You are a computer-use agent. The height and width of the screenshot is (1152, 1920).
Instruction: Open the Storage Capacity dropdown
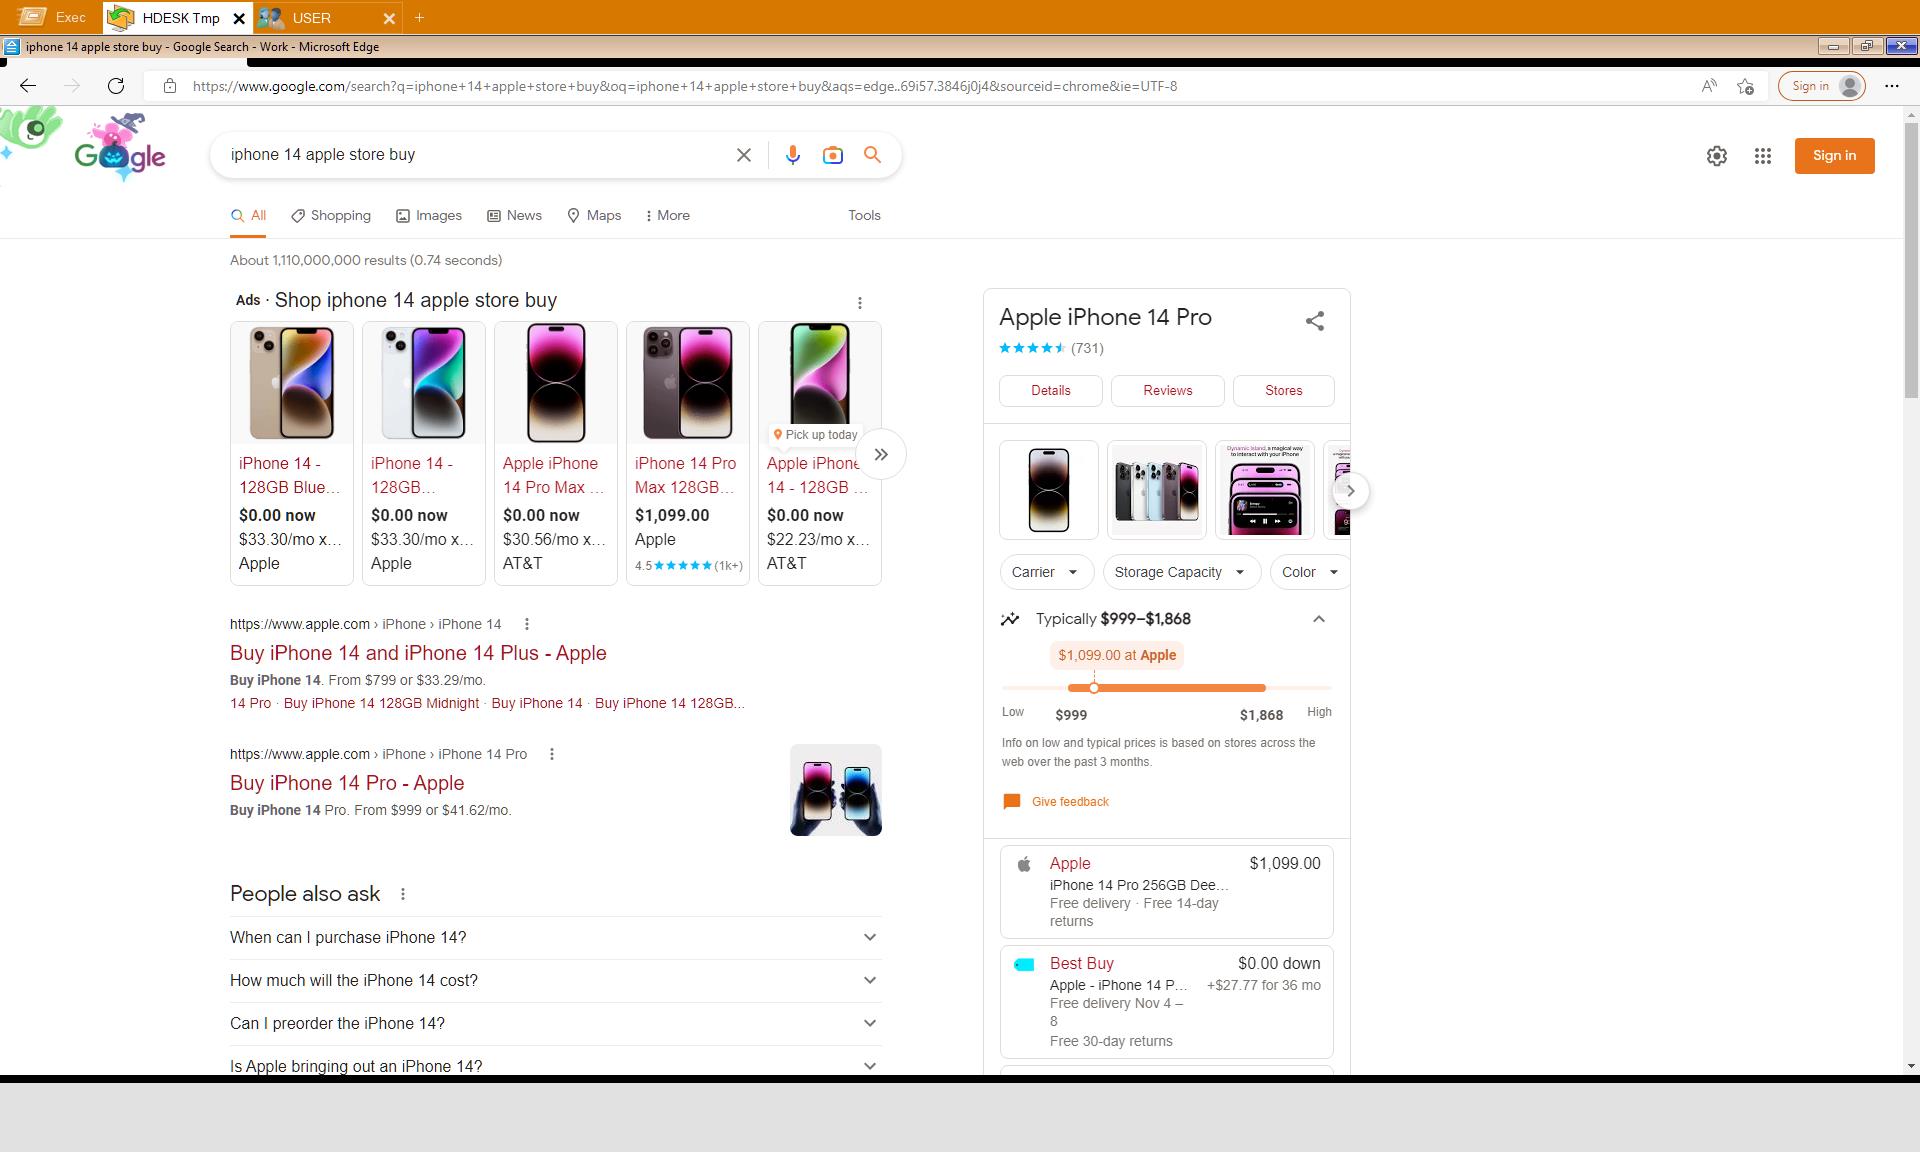click(x=1181, y=572)
